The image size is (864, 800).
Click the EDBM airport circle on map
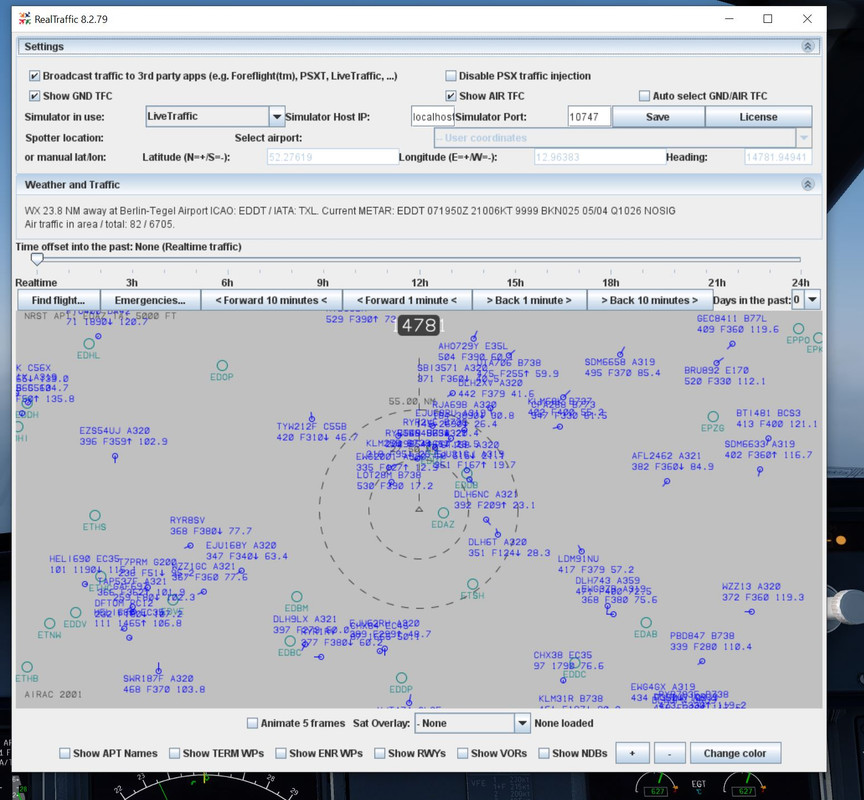click(x=296, y=597)
